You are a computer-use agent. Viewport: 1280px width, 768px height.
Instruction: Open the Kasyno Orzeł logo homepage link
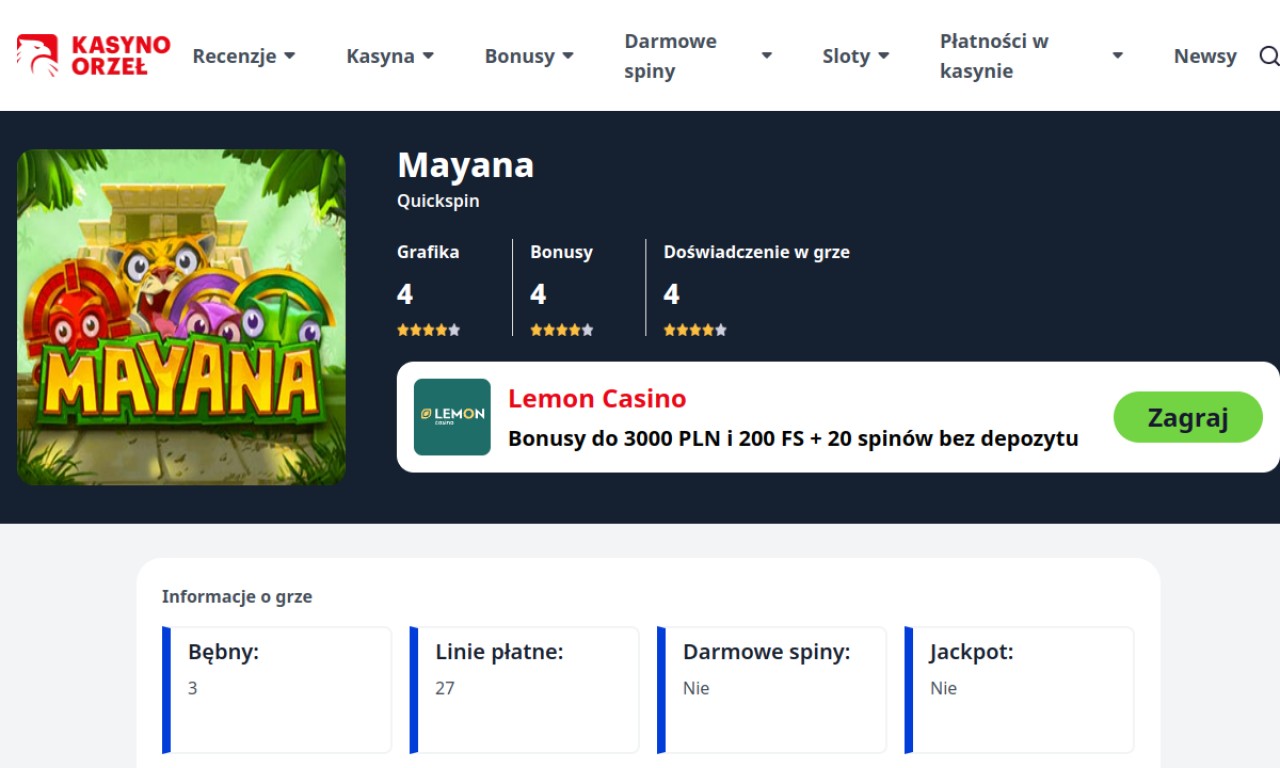click(x=93, y=55)
